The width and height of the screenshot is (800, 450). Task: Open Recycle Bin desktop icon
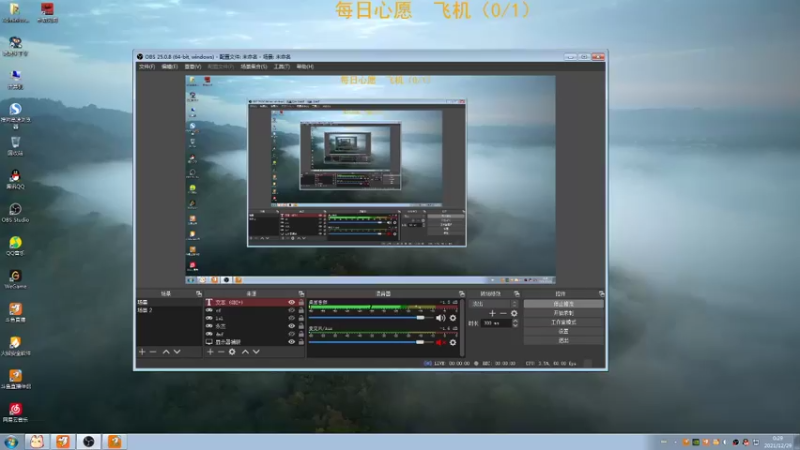click(15, 146)
